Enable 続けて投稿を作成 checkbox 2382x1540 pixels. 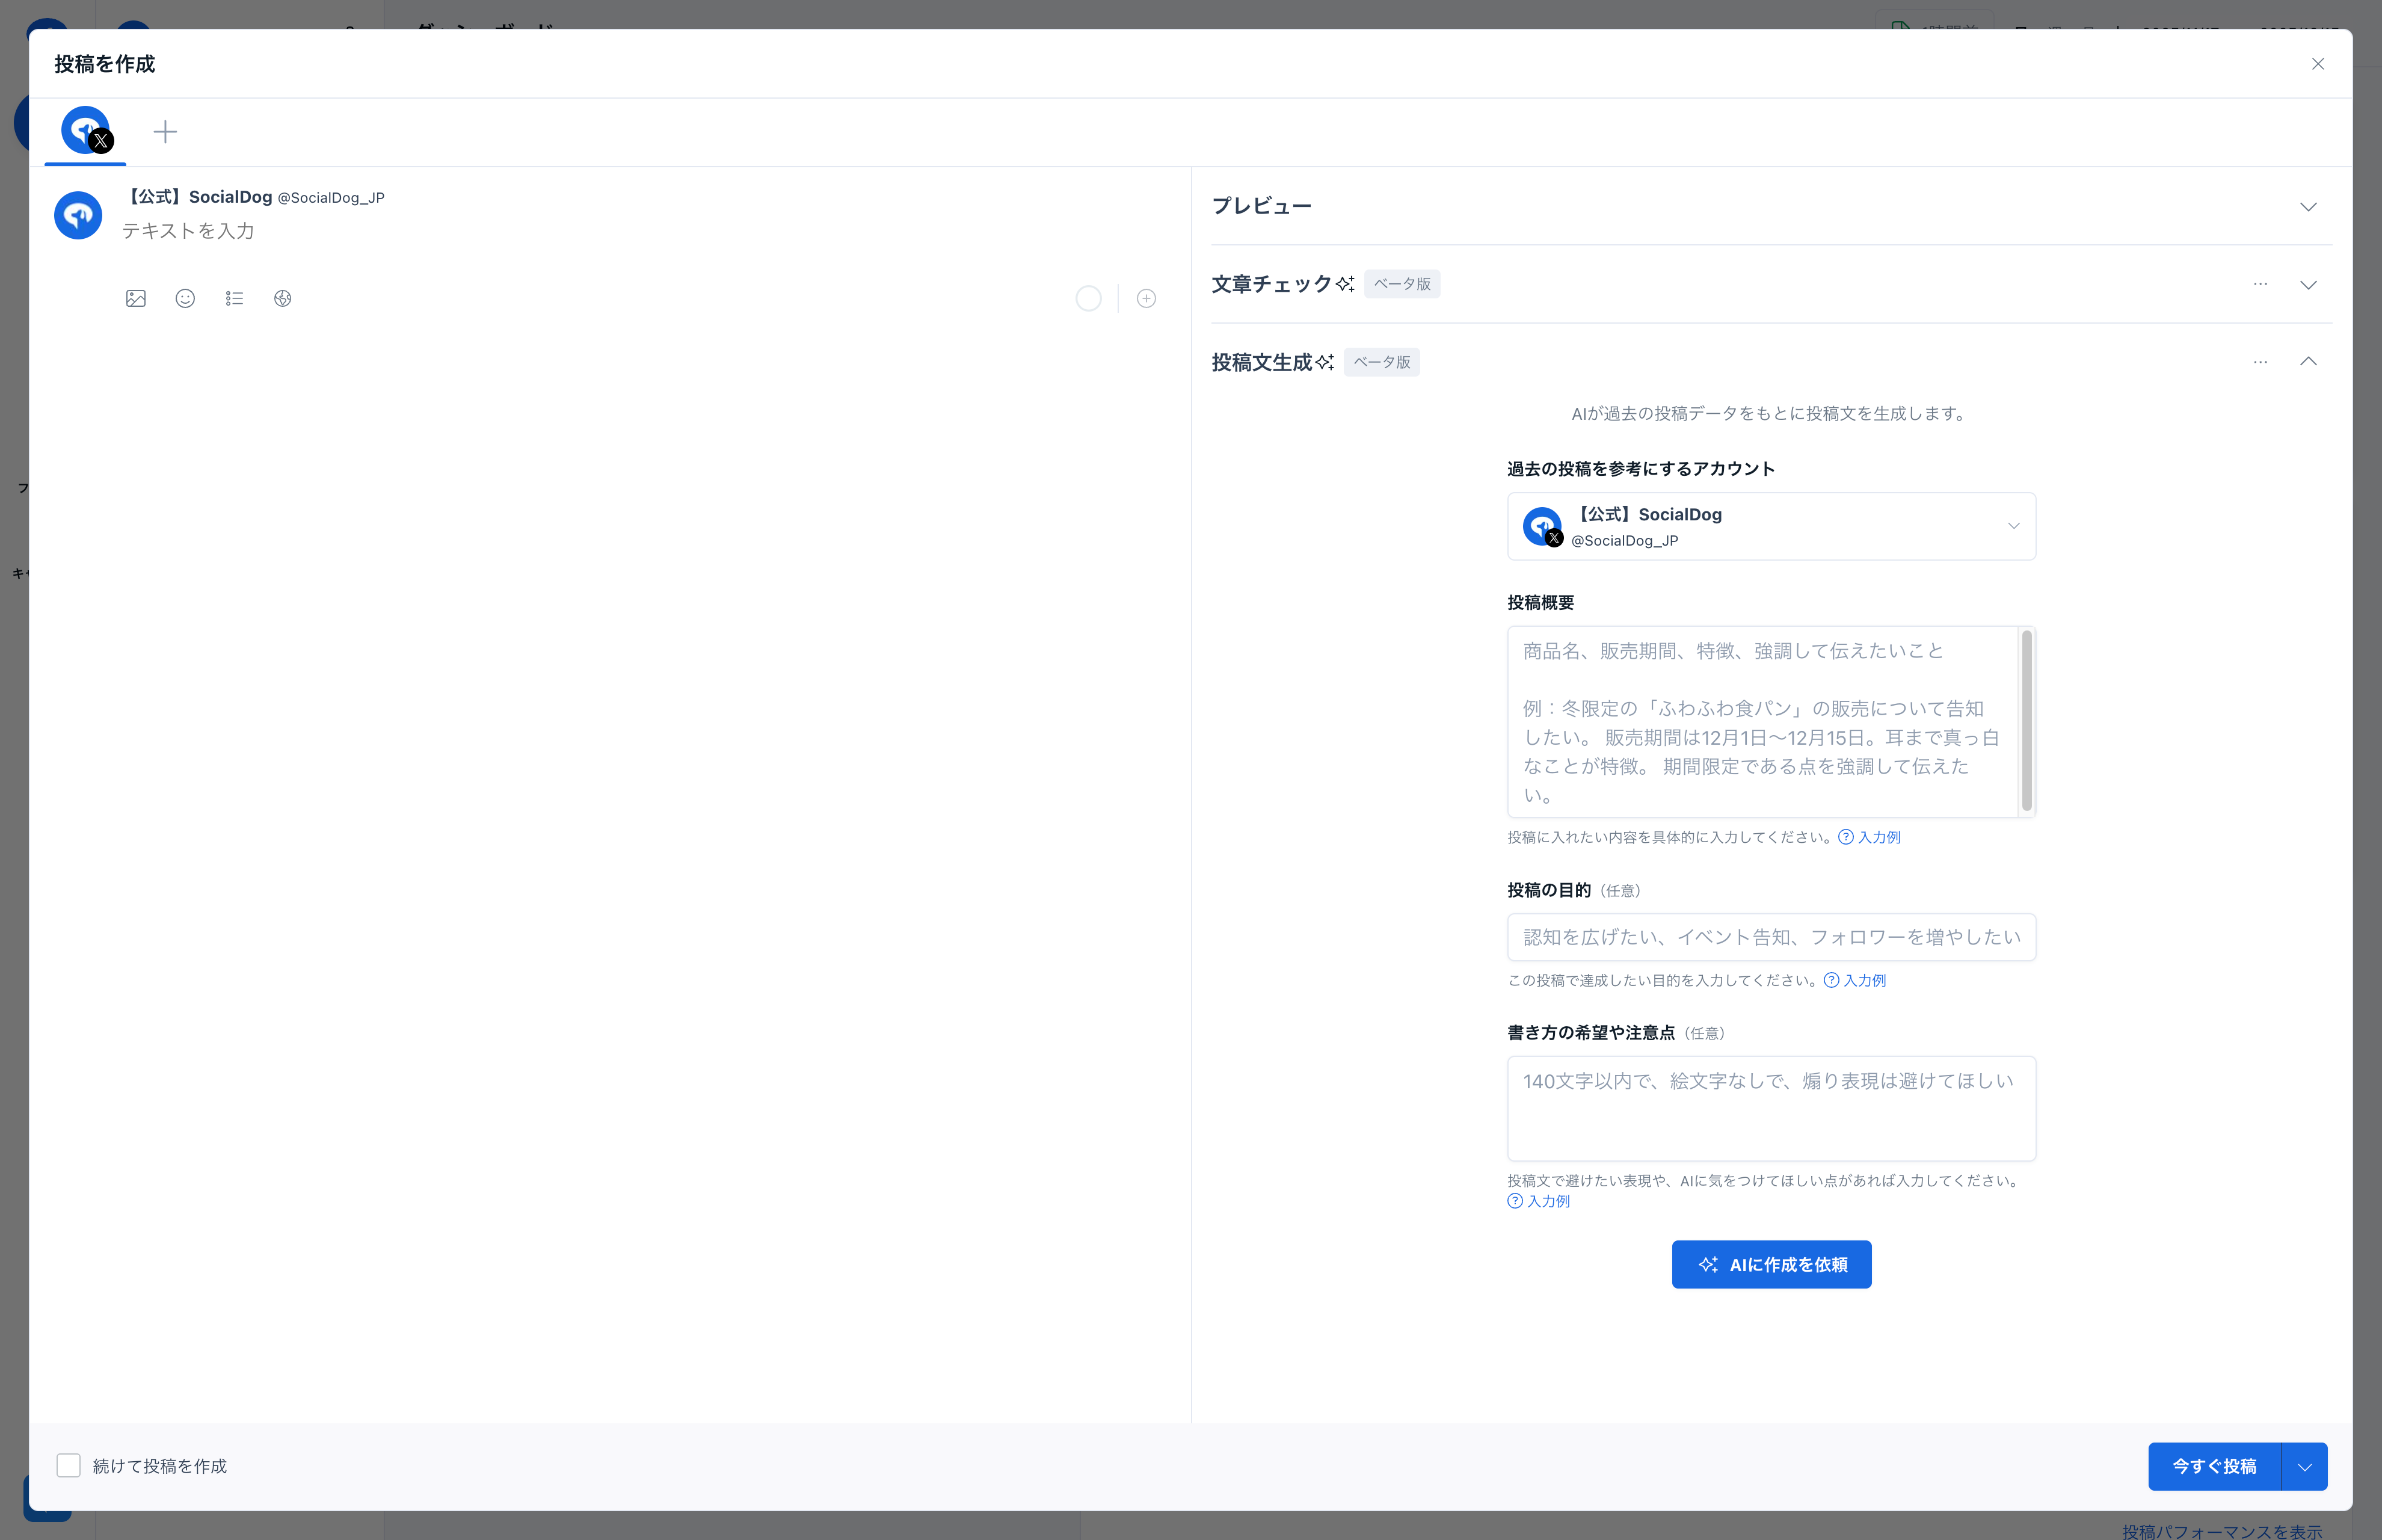click(68, 1465)
